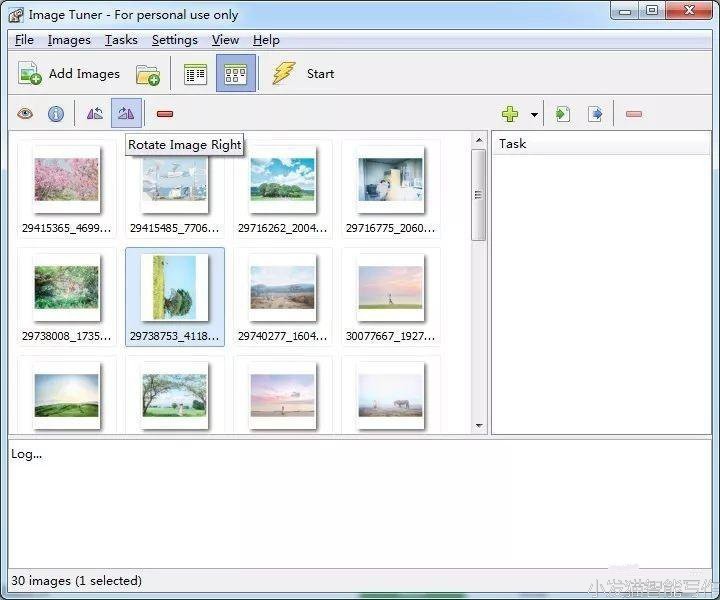
Task: Open the Tasks menu
Action: click(x=121, y=40)
